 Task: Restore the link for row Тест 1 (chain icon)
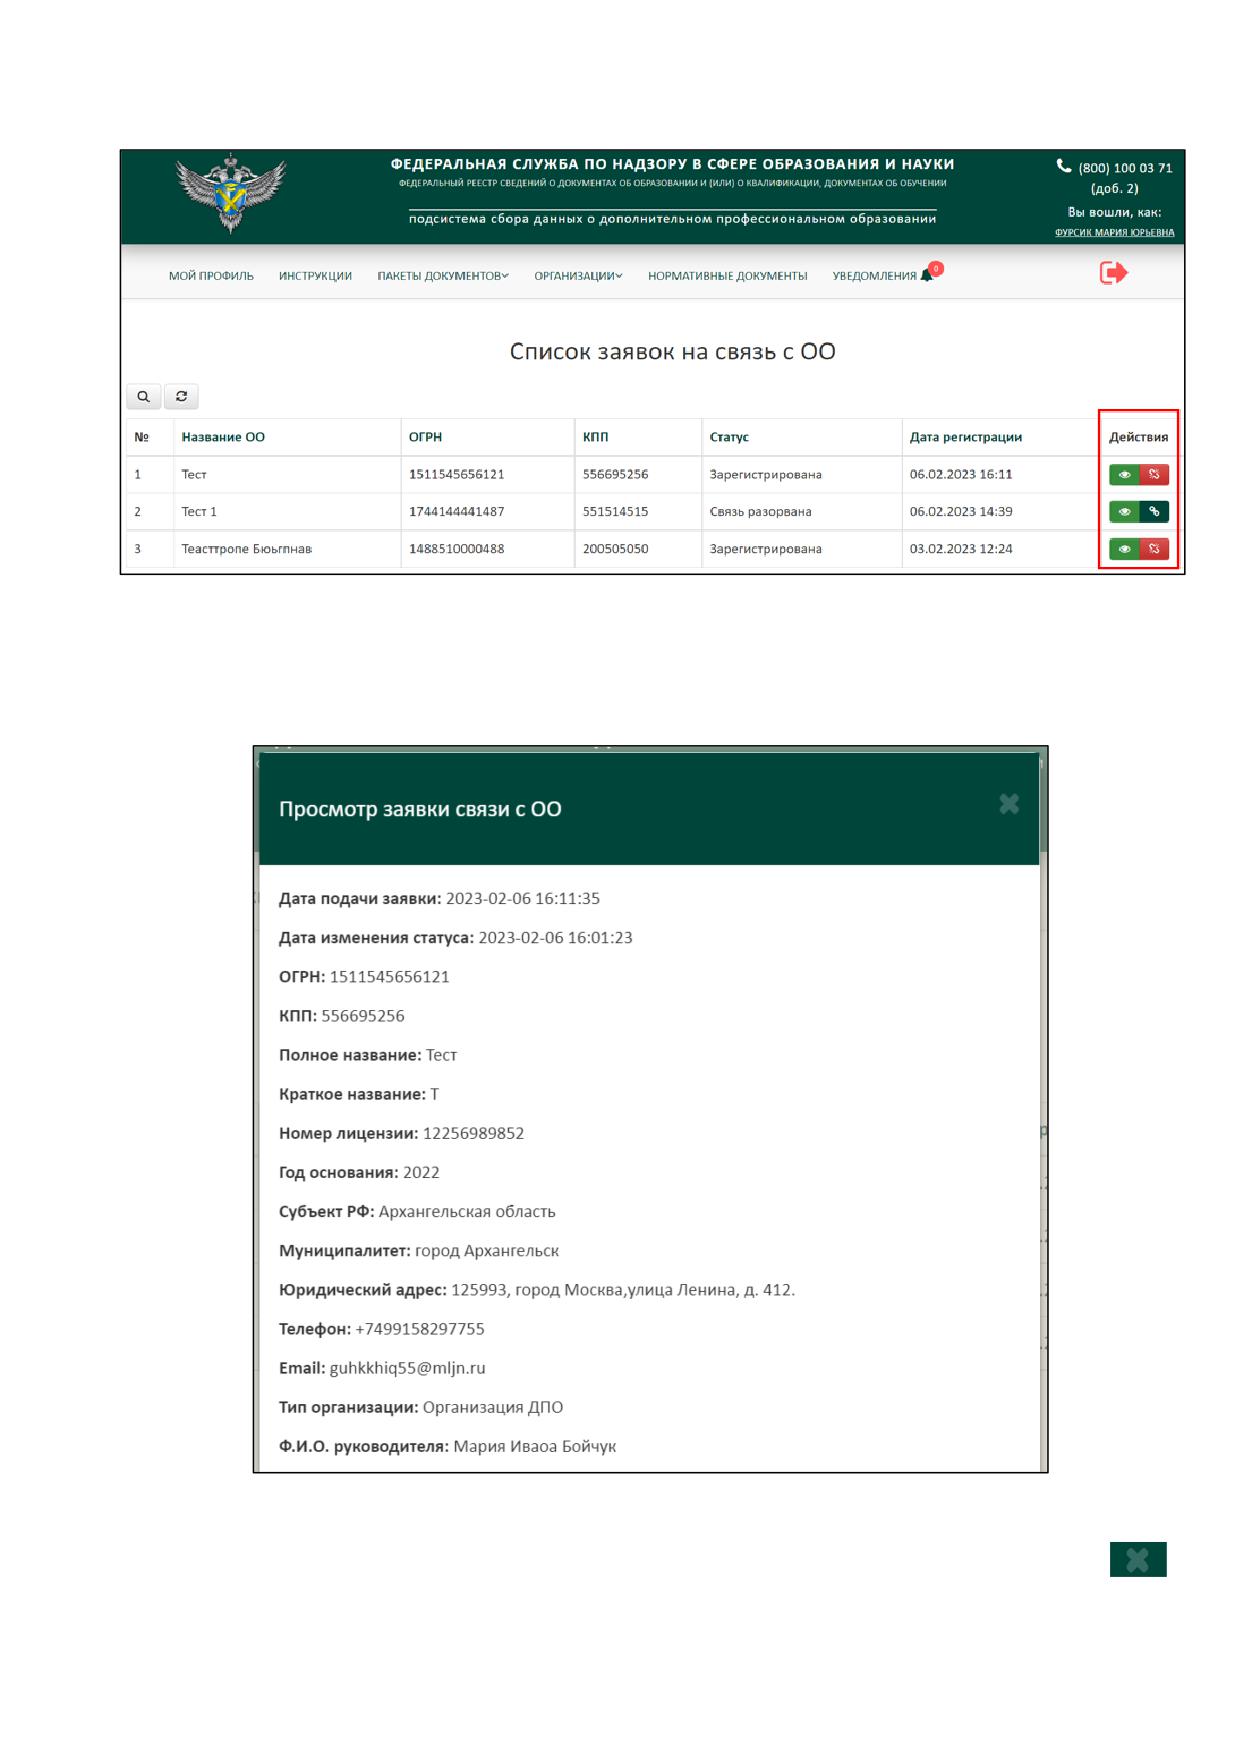coord(1154,512)
